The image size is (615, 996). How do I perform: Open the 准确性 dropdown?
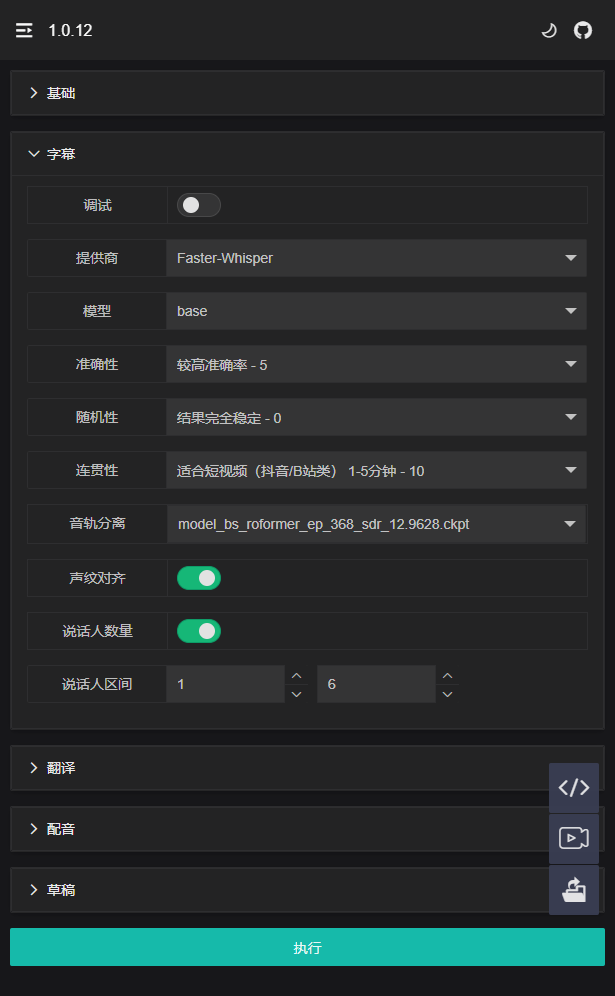click(x=376, y=364)
